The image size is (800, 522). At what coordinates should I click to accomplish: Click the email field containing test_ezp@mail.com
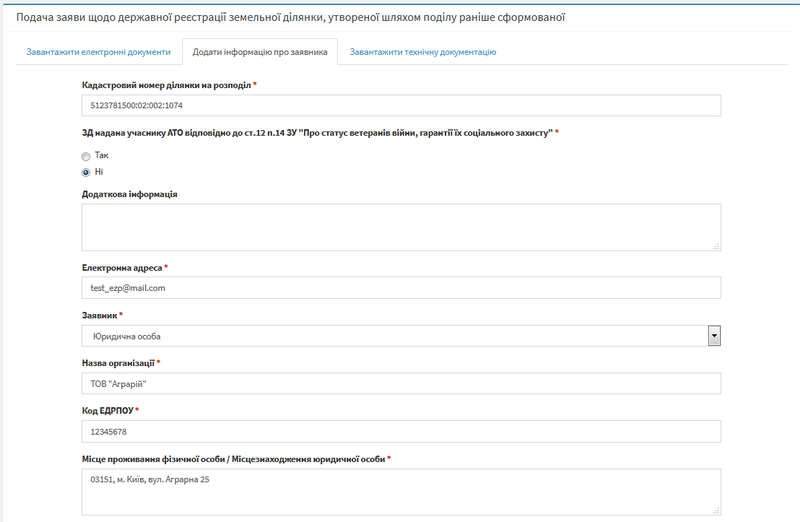(400, 288)
